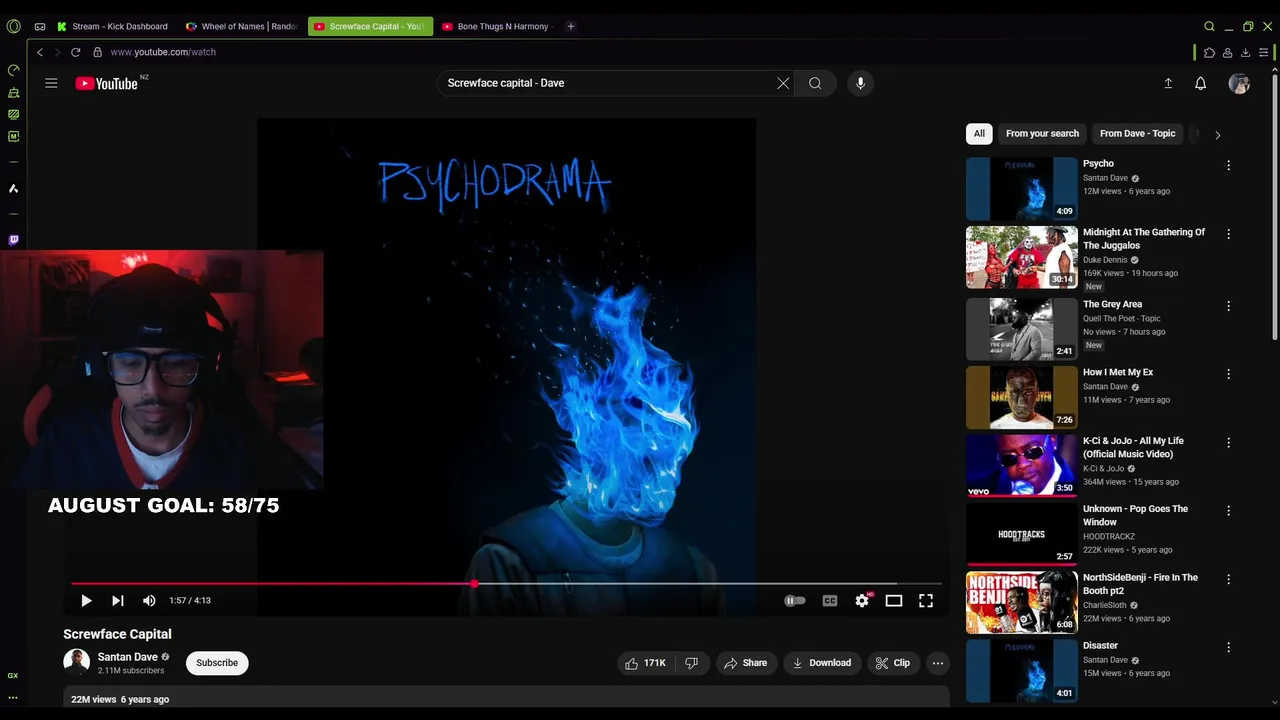Open GX Corner gamepad icon
Image resolution: width=1280 pixels, height=720 pixels.
tap(40, 26)
